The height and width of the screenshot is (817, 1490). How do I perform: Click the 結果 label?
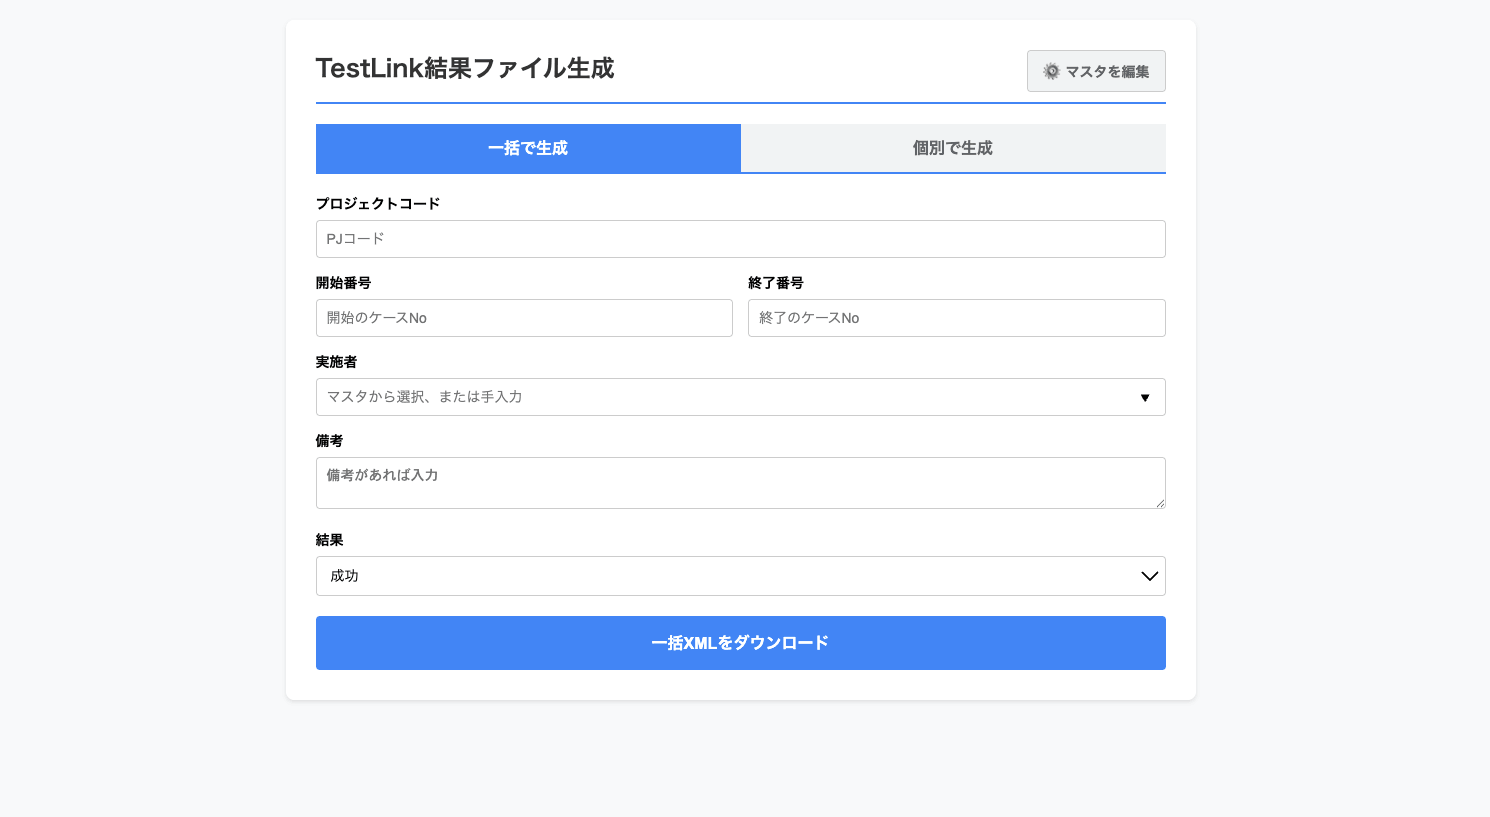[329, 540]
